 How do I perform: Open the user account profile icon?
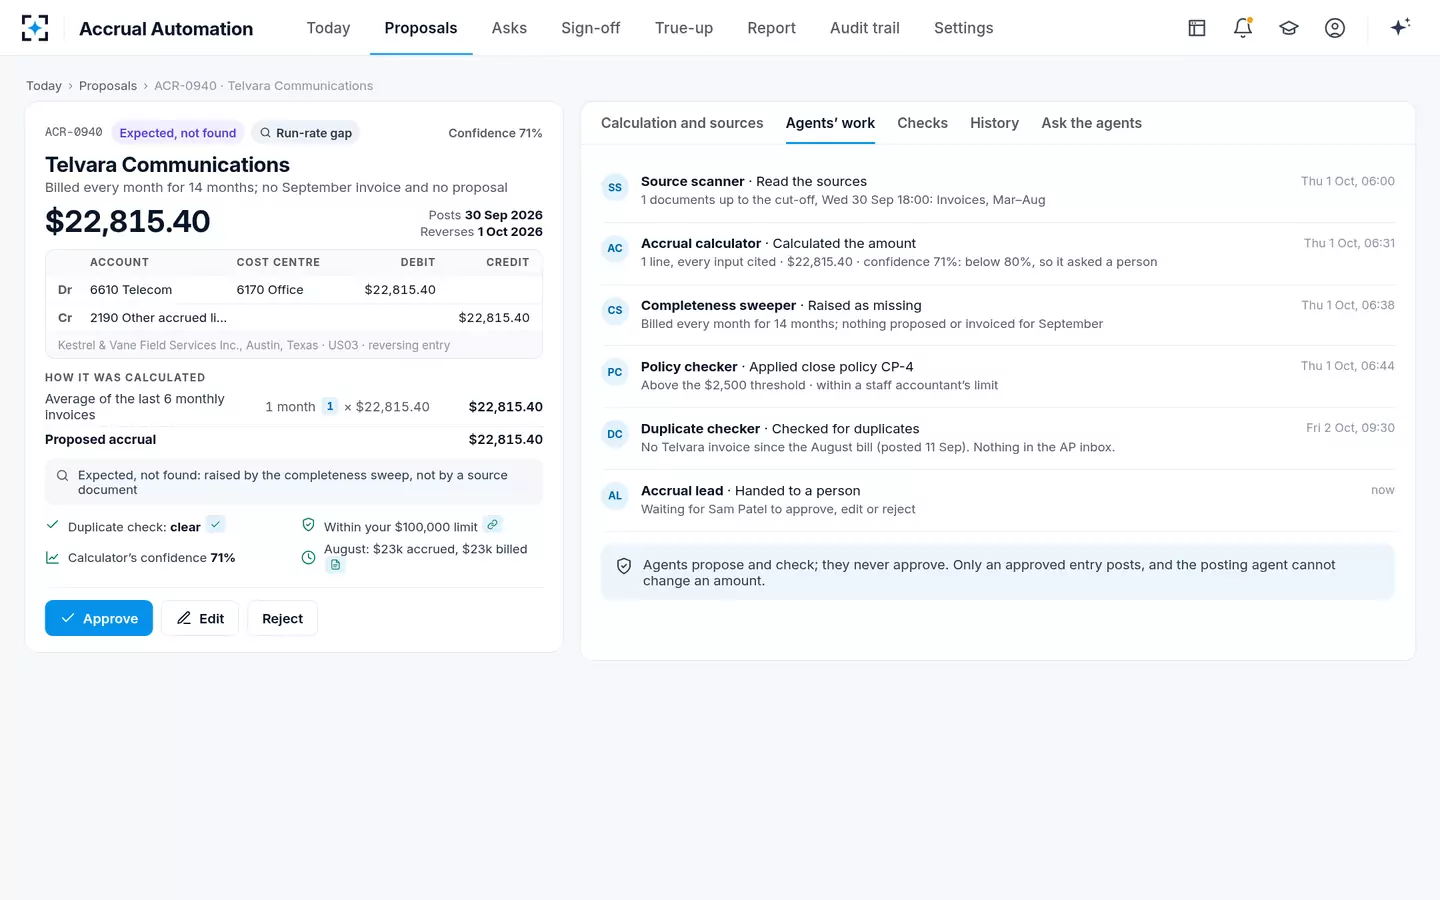click(1335, 28)
